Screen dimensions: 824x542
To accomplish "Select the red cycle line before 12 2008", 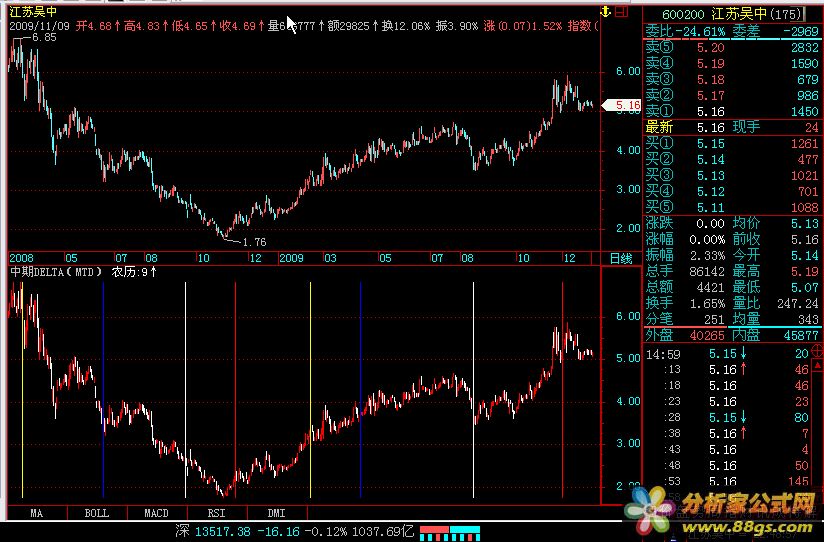I will click(235, 389).
